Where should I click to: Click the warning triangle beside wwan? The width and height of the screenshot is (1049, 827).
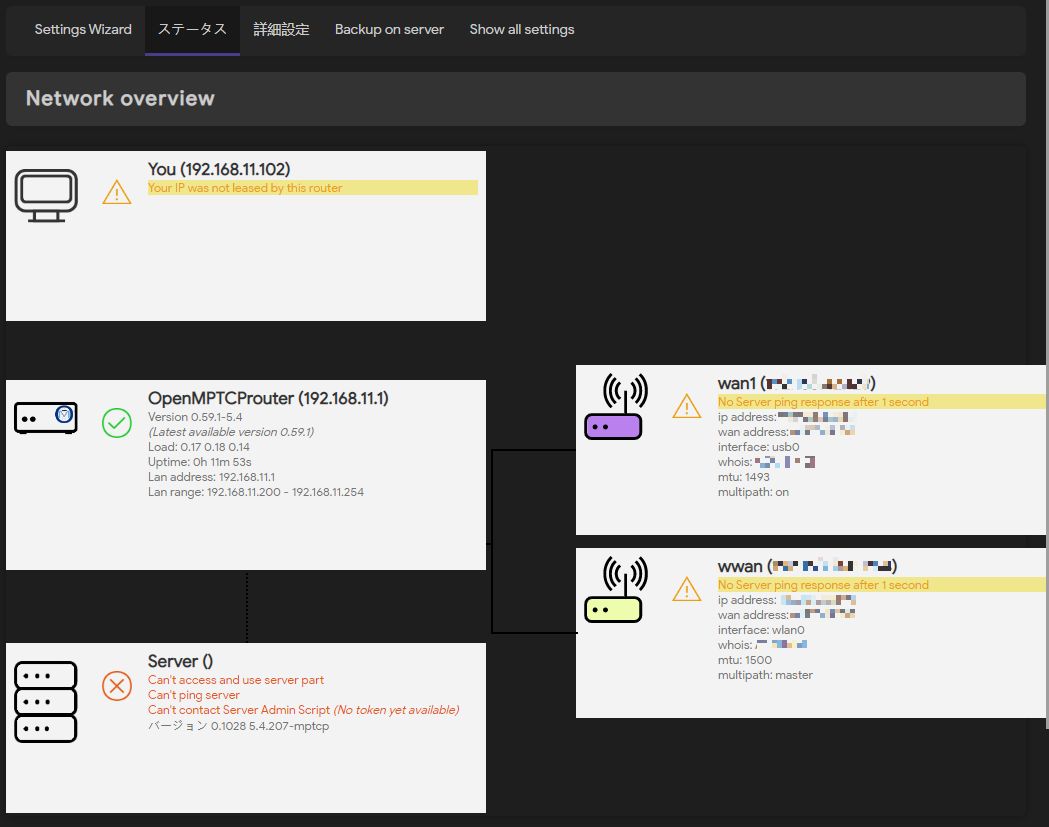tap(686, 589)
